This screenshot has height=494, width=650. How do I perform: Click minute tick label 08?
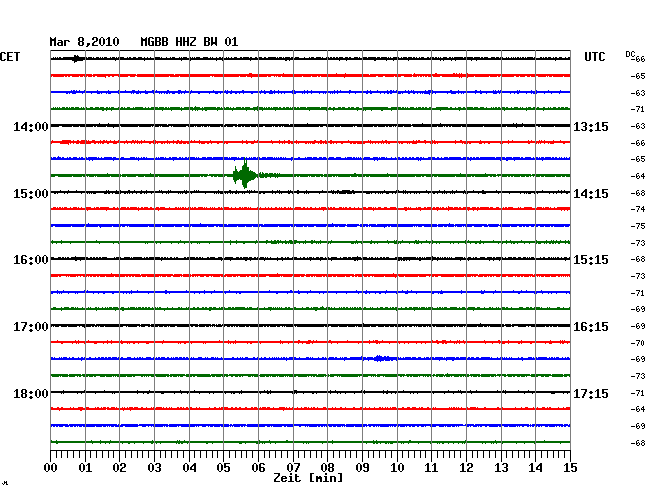(327, 468)
